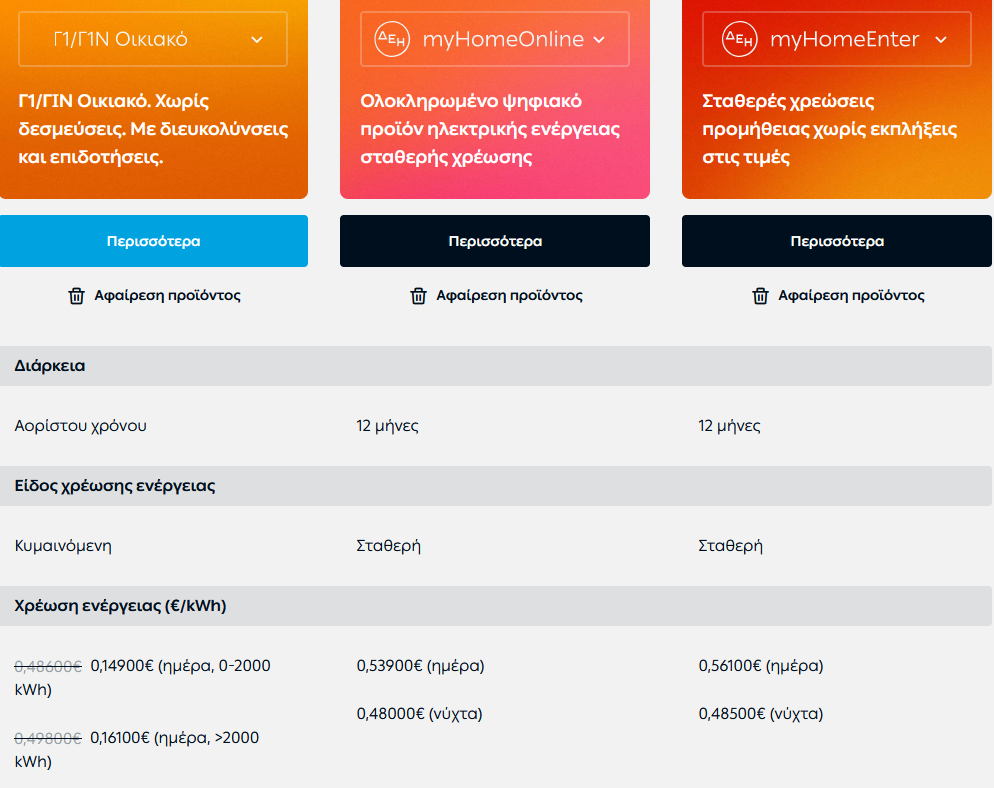Click Αφαίρεση προϊόντος text for myHomeEnter
Image resolution: width=994 pixels, height=788 pixels.
click(851, 295)
